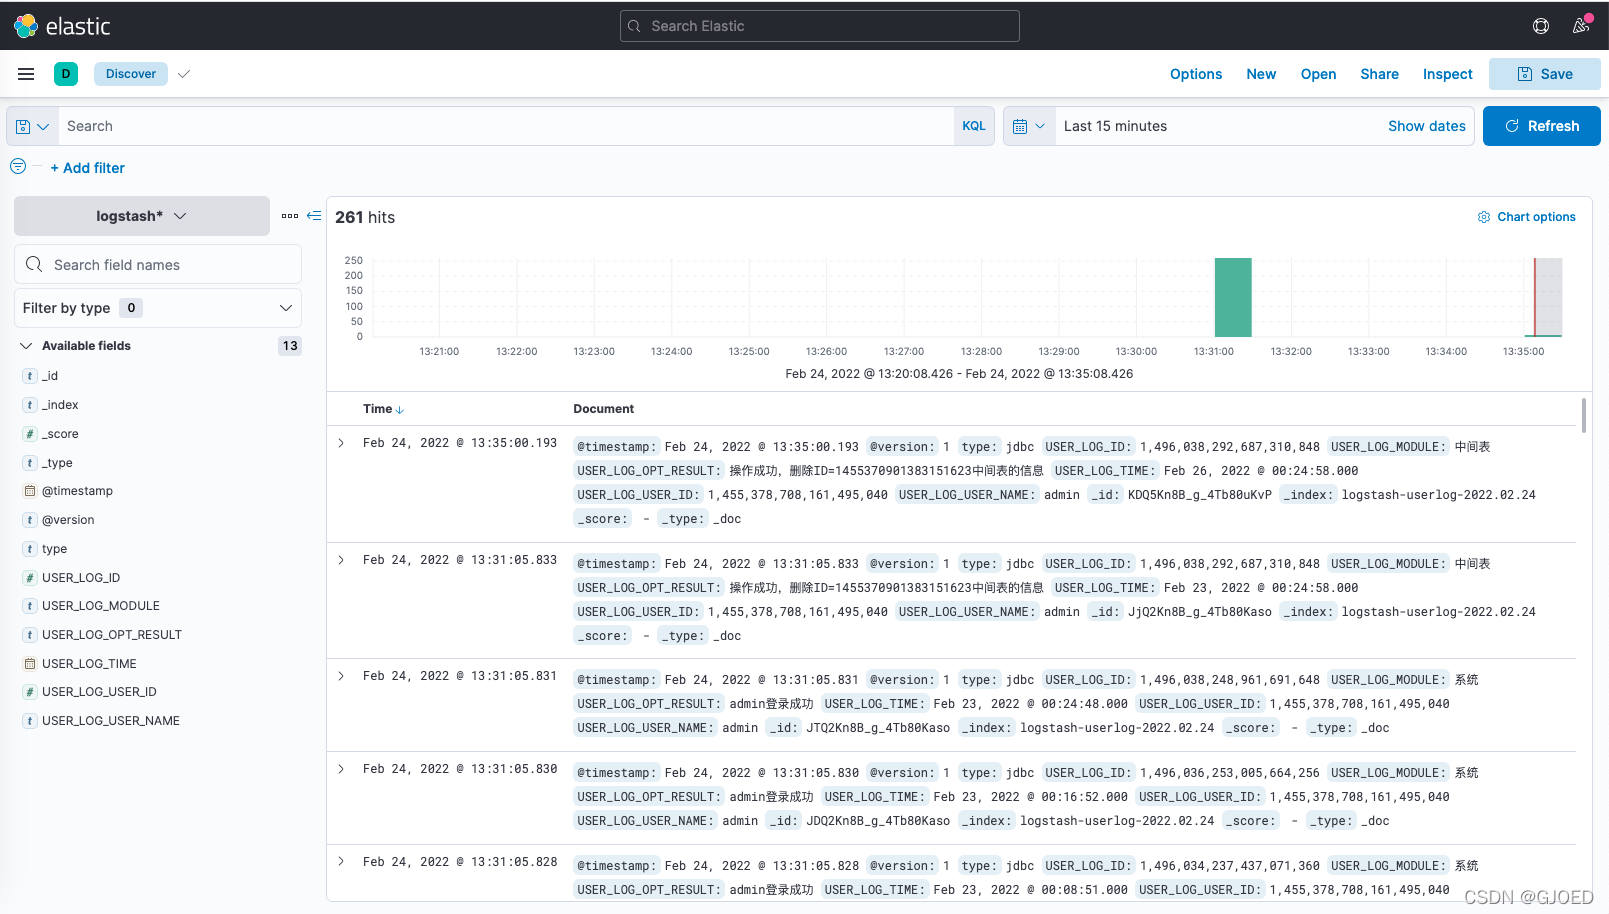Click the green D space avatar
The height and width of the screenshot is (914, 1609).
click(66, 74)
